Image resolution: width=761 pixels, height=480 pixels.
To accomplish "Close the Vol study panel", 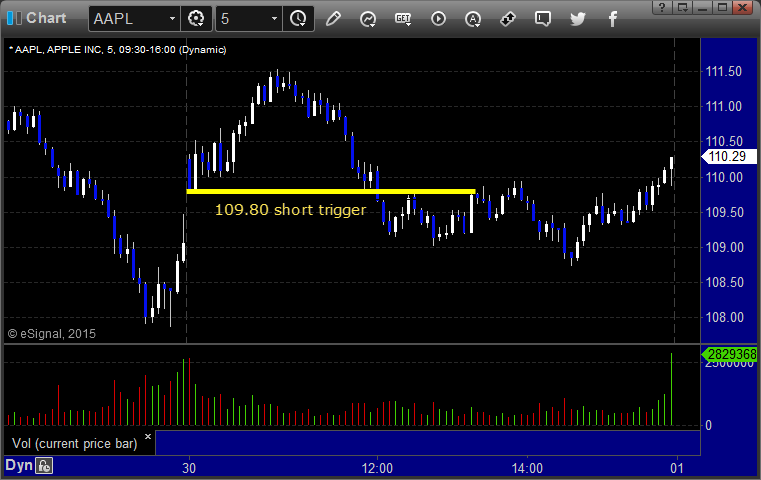I will coord(148,436).
